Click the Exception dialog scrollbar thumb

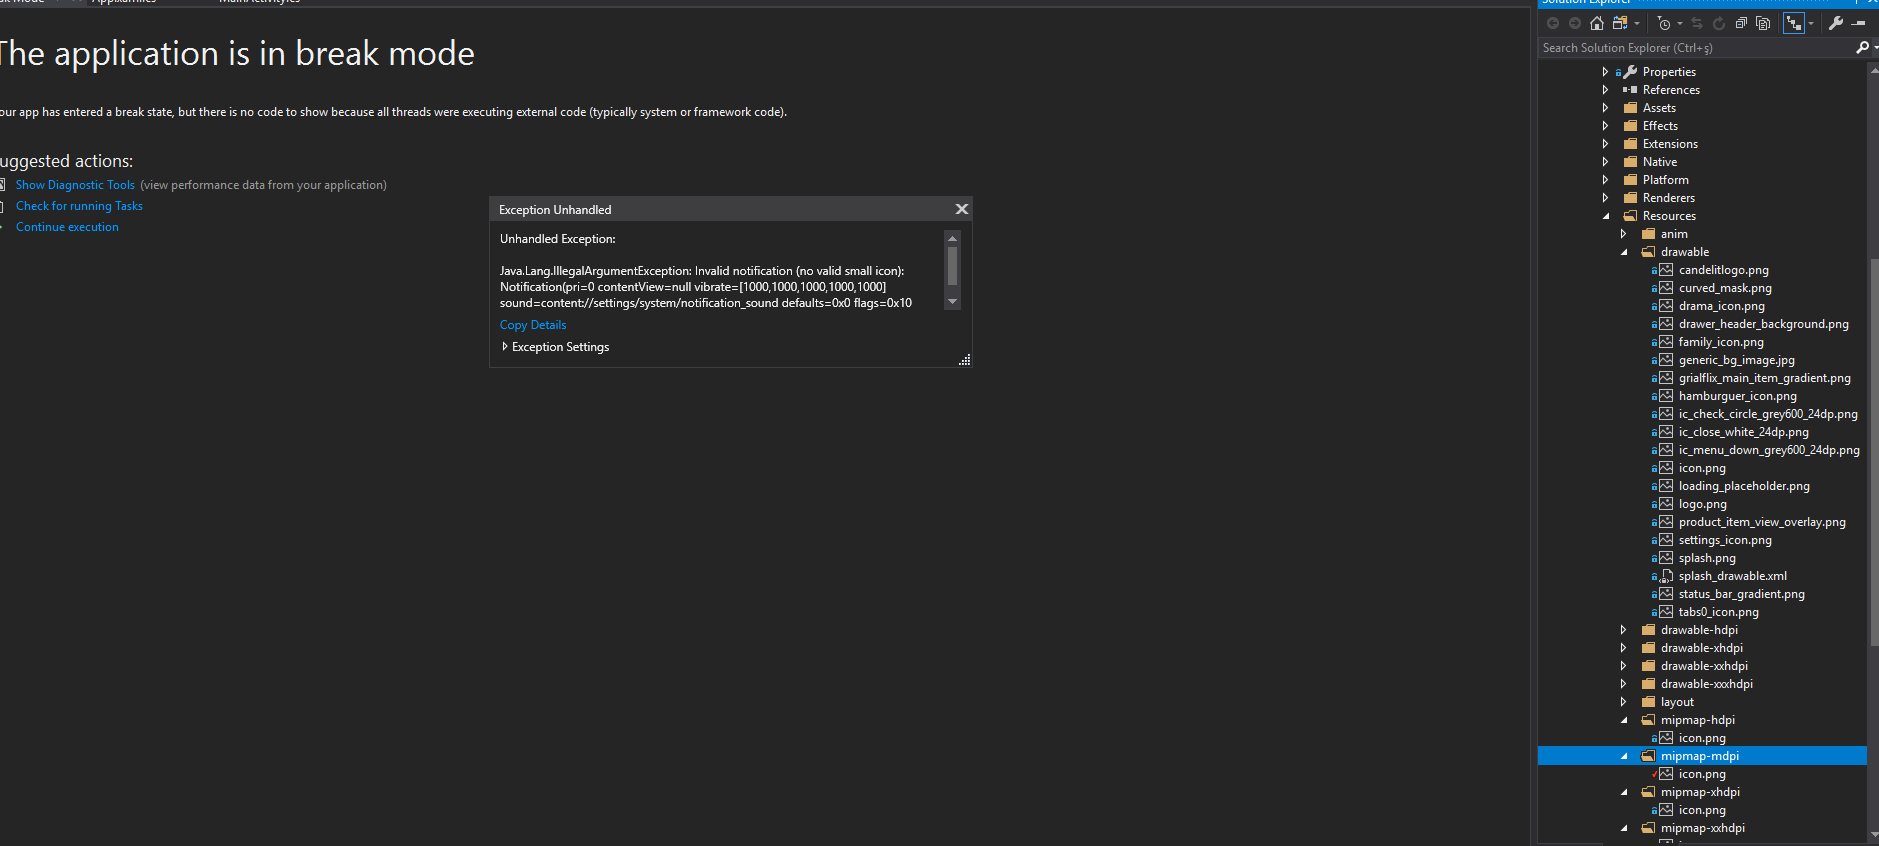(952, 266)
